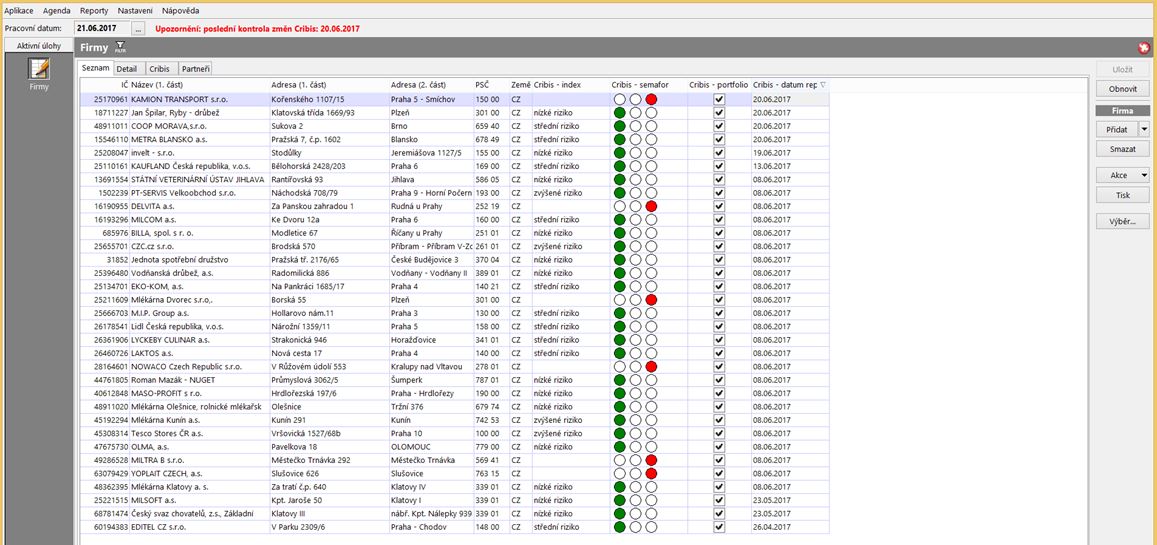Toggle the portfolio checkbox for MILSOFT a.s.
This screenshot has height=545, width=1157.
click(719, 500)
